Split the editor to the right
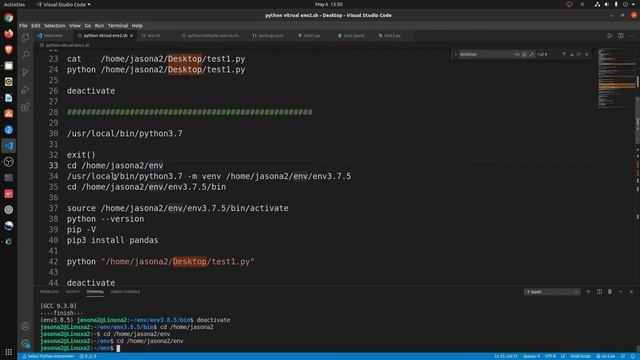The image size is (640, 360). click(x=620, y=36)
